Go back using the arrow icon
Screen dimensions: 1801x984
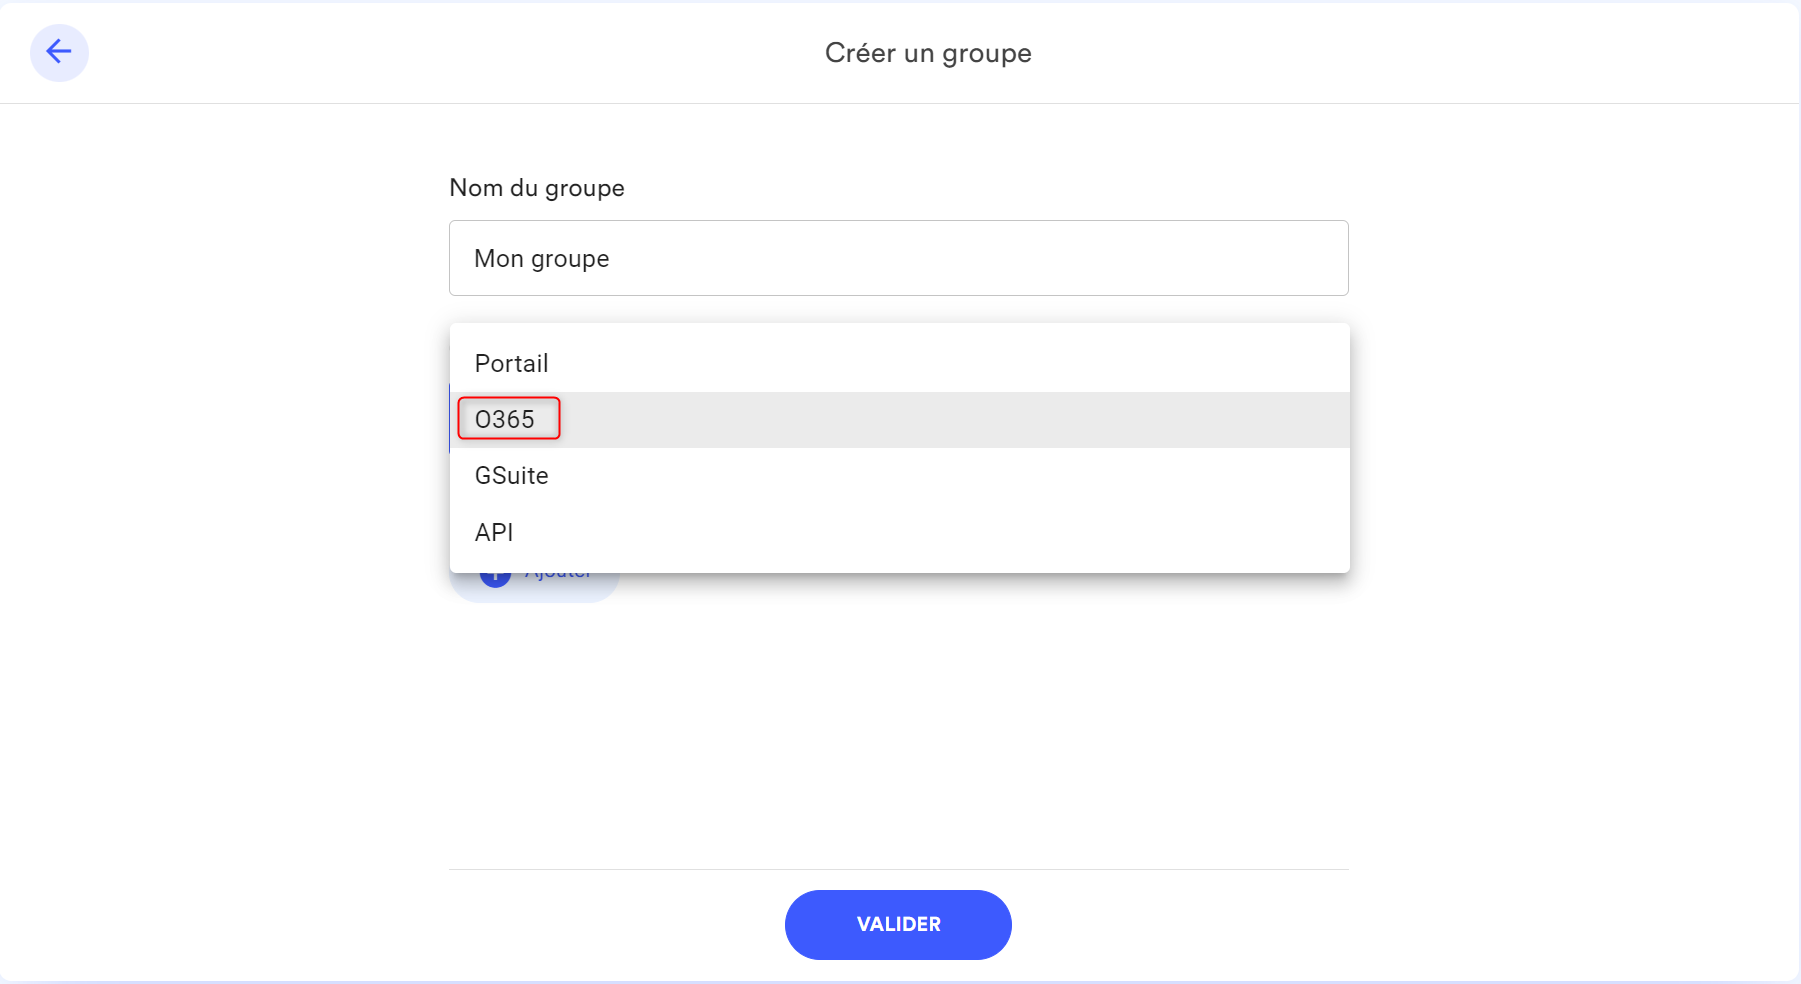[59, 52]
